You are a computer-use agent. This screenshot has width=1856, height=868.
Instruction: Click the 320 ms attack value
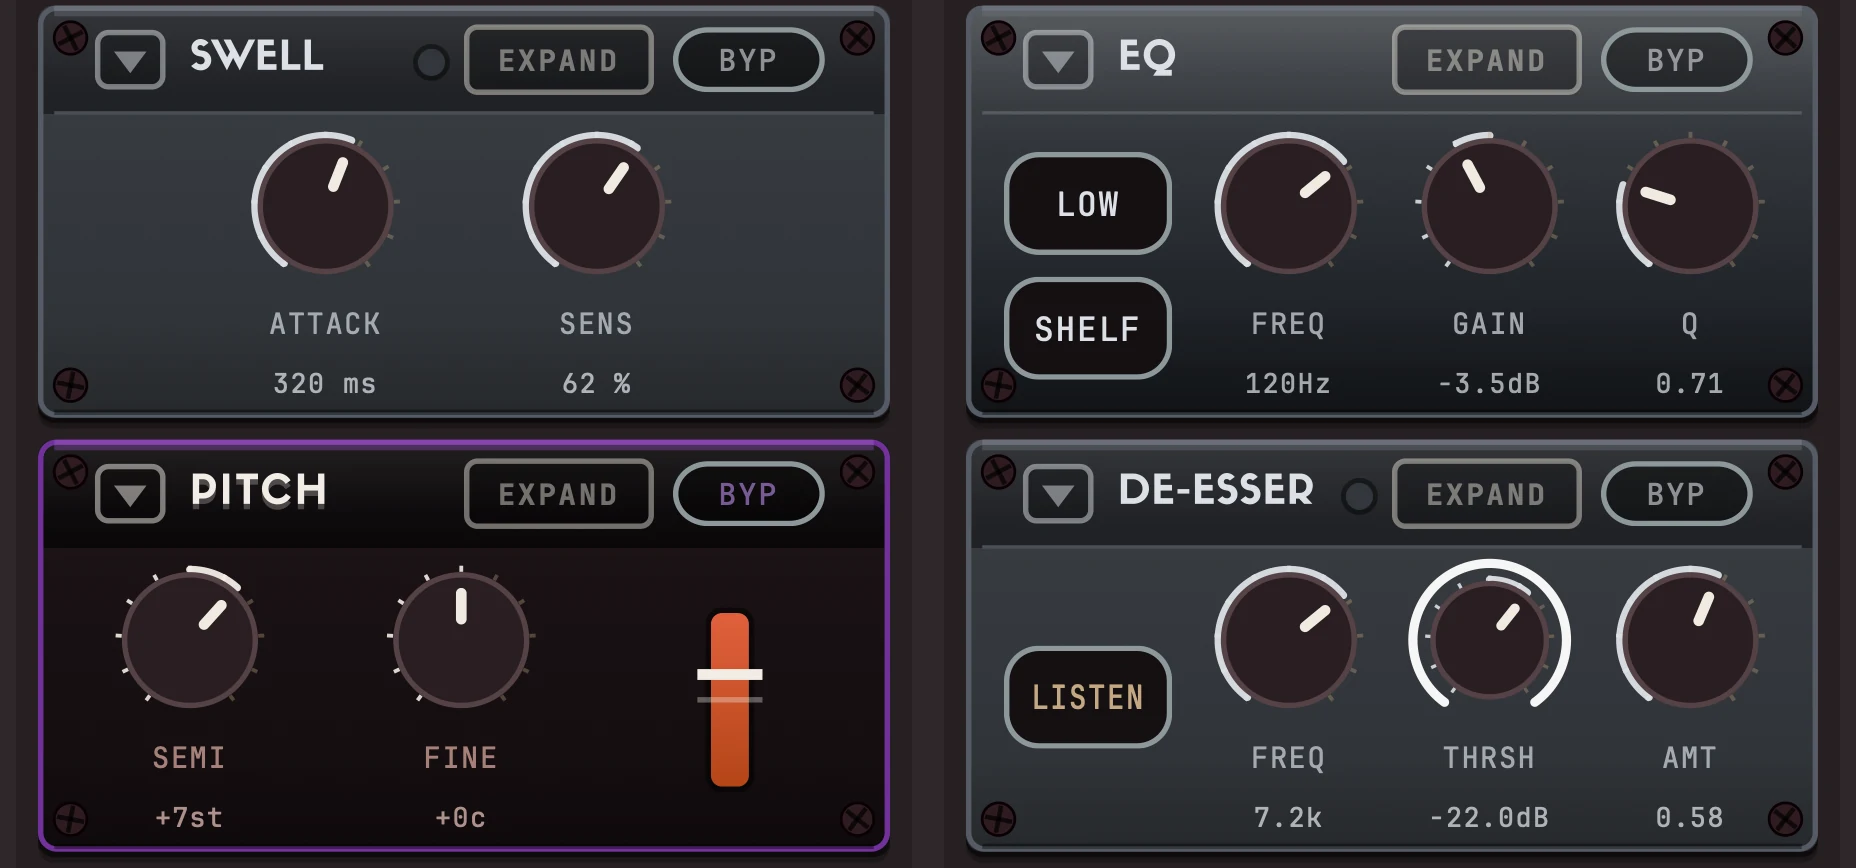(x=325, y=384)
